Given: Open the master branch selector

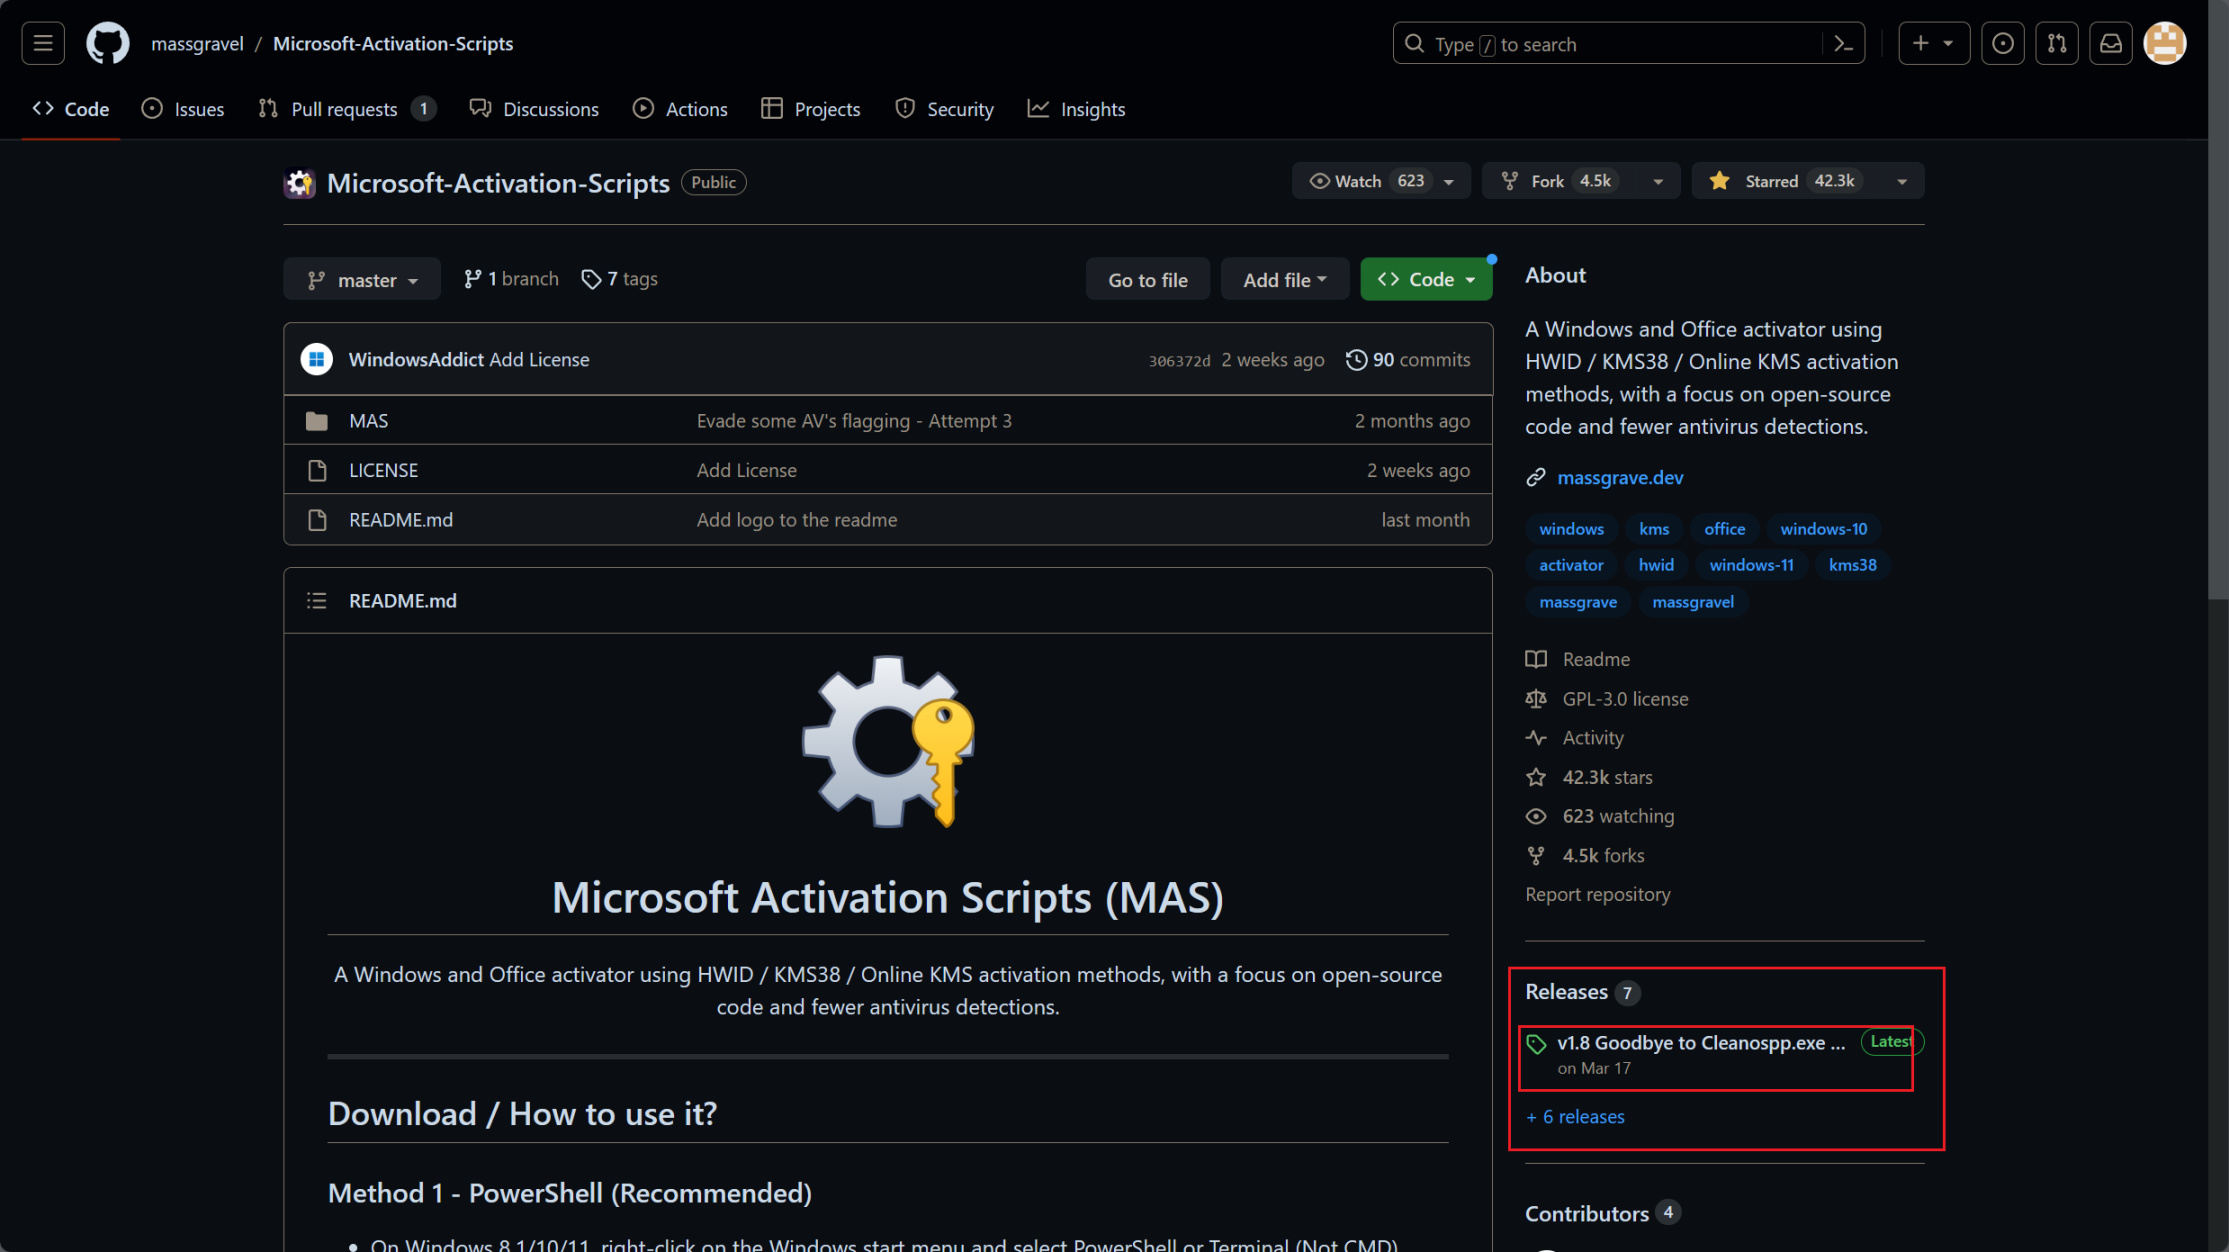Looking at the screenshot, I should tap(362, 280).
